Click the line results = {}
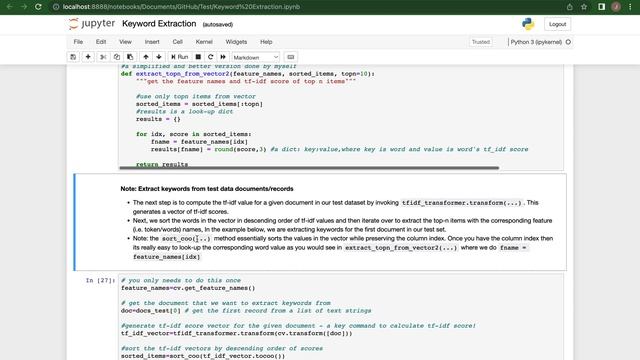The width and height of the screenshot is (640, 360). pyautogui.click(x=158, y=119)
